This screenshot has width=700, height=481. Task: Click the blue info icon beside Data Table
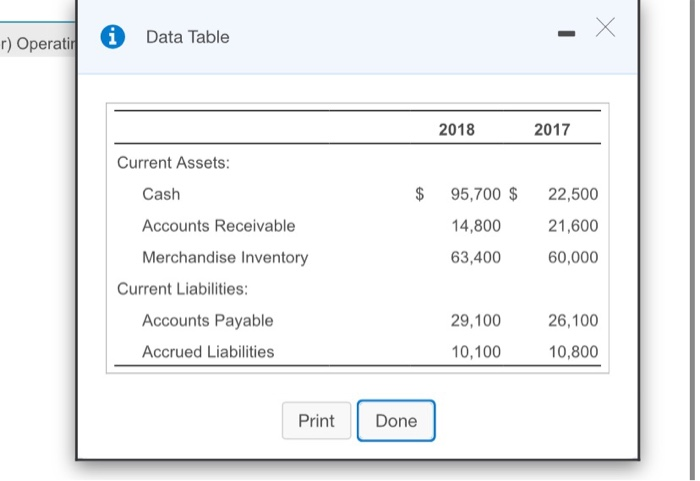(112, 37)
